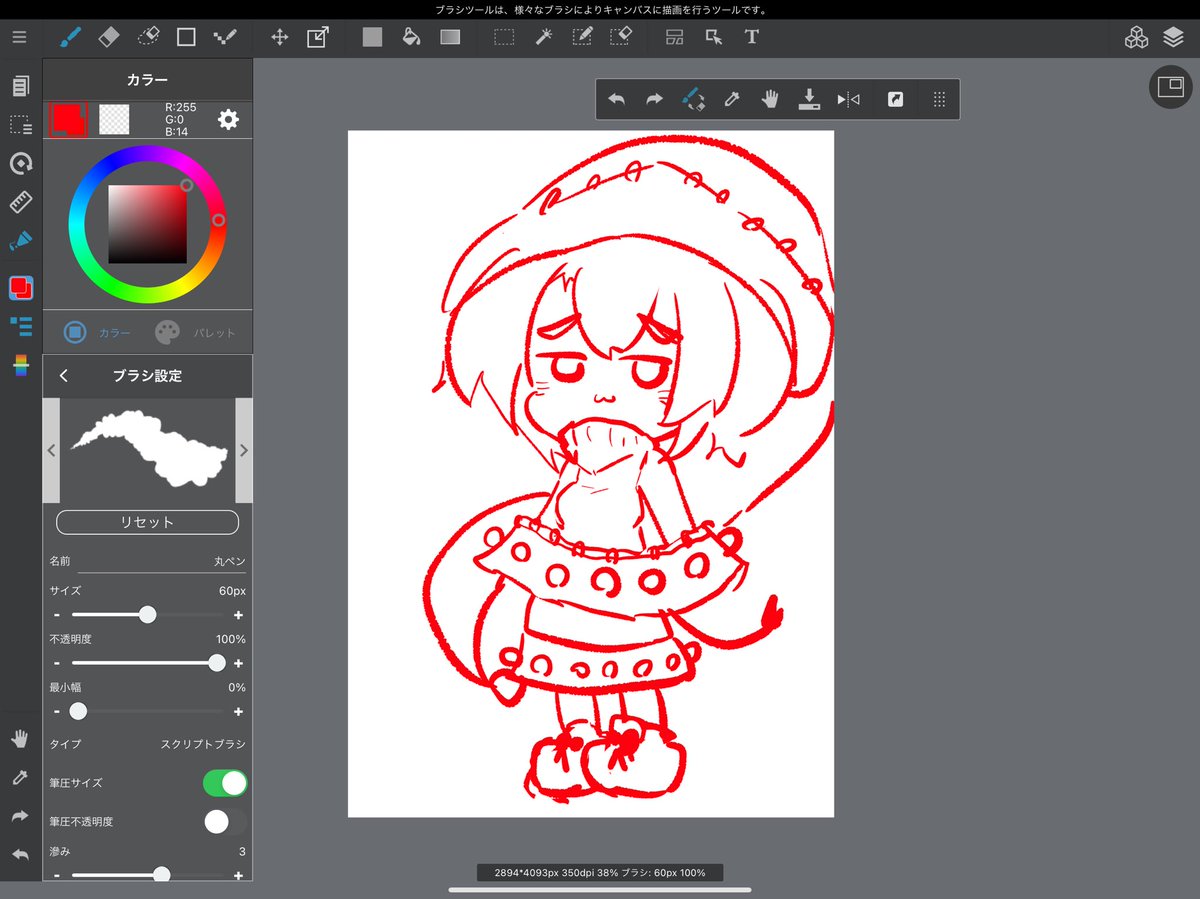Switch to the パレット tab
This screenshot has height=899, width=1200.
pyautogui.click(x=196, y=332)
